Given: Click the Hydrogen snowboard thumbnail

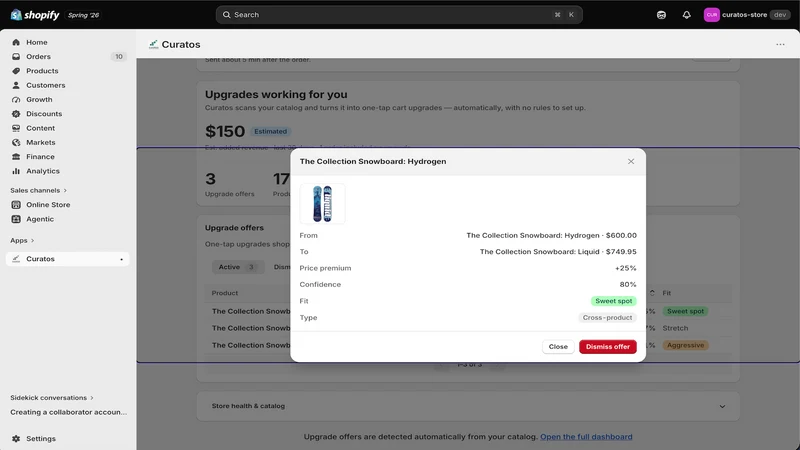Looking at the screenshot, I should [322, 204].
